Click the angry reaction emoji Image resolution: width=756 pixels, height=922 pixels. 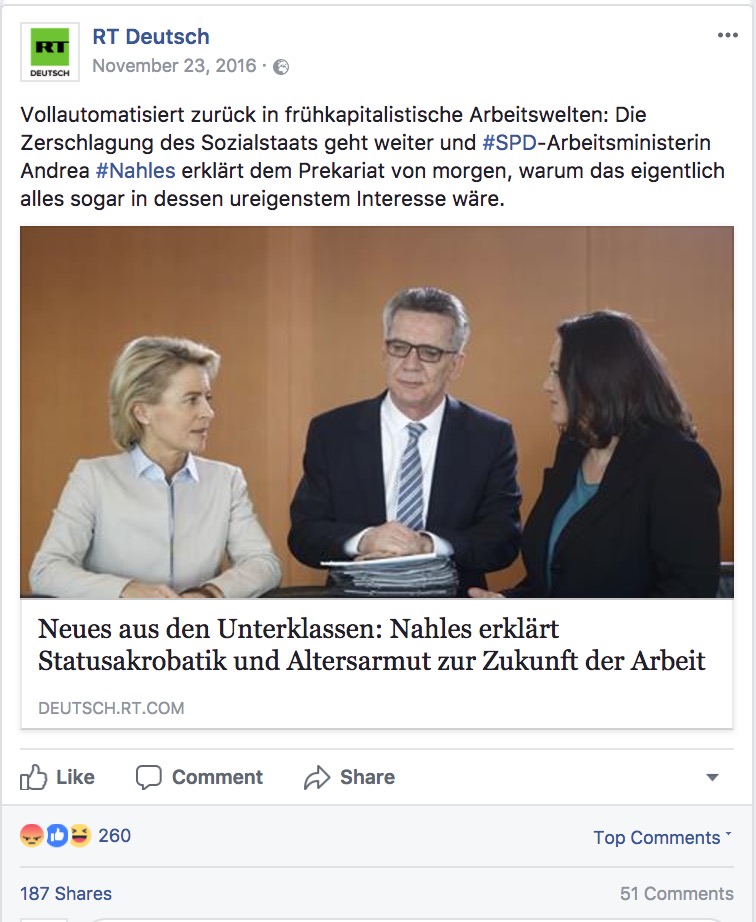[32, 836]
